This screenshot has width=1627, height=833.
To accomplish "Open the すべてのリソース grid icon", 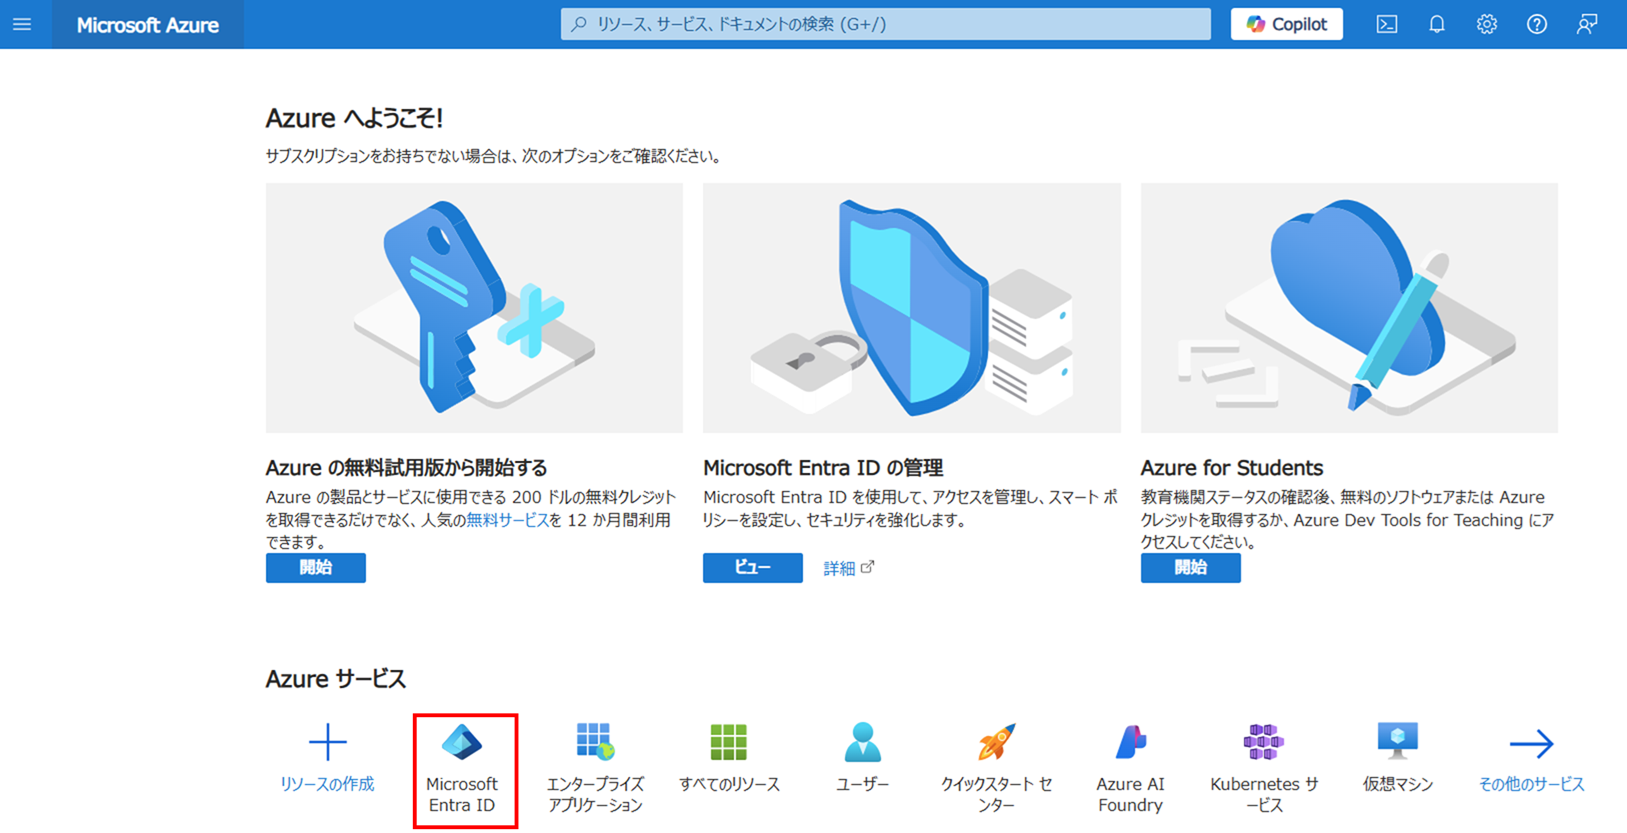I will click(x=729, y=743).
